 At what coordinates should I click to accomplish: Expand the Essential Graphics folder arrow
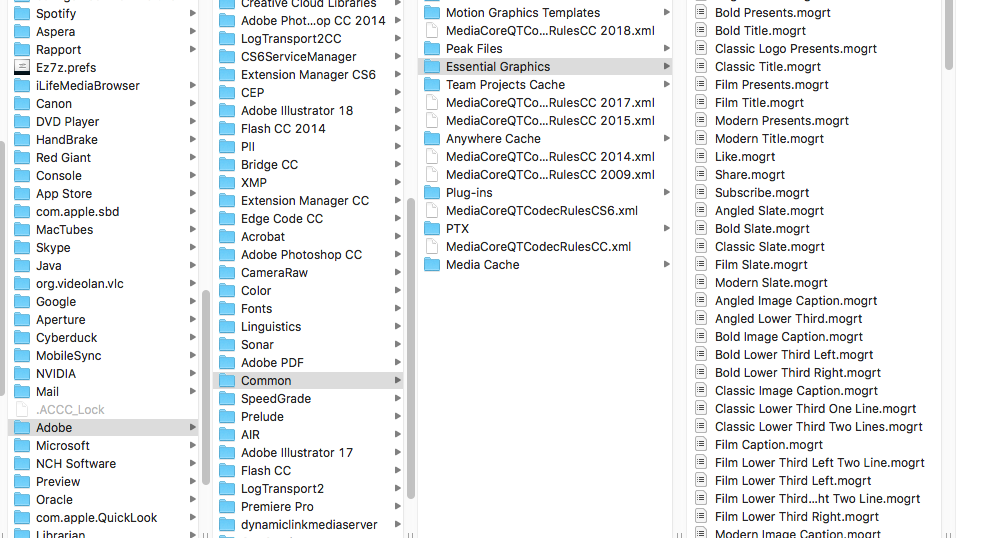pos(666,67)
